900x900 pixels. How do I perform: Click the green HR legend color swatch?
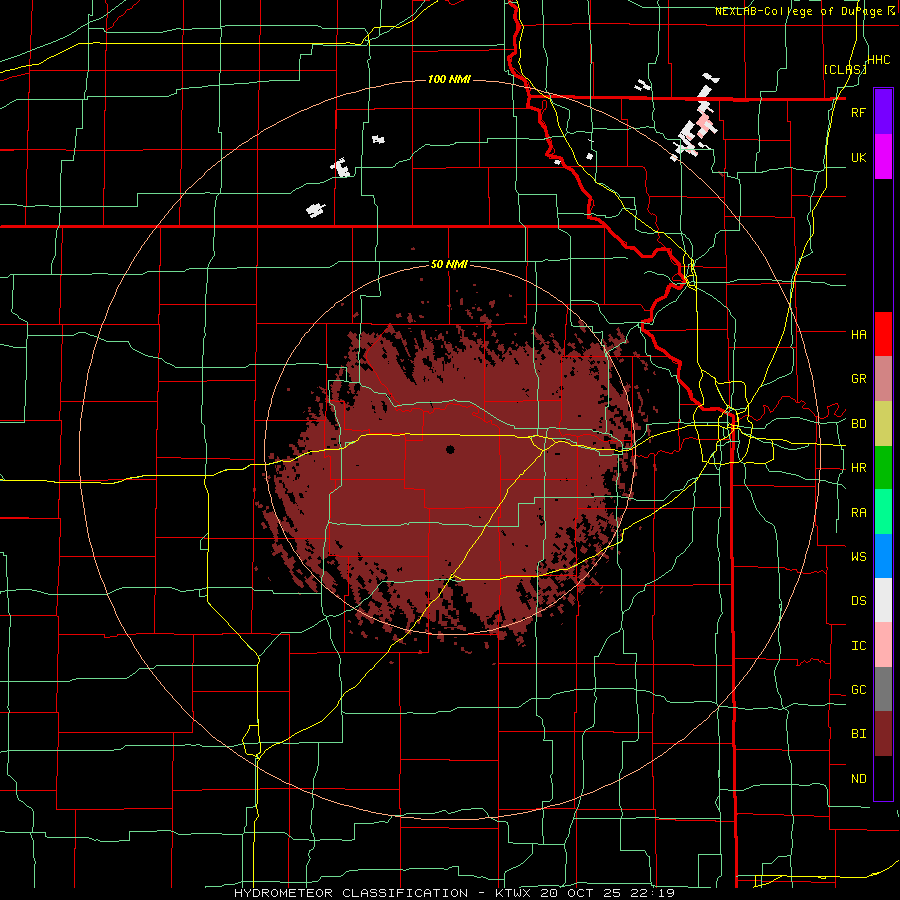click(883, 468)
